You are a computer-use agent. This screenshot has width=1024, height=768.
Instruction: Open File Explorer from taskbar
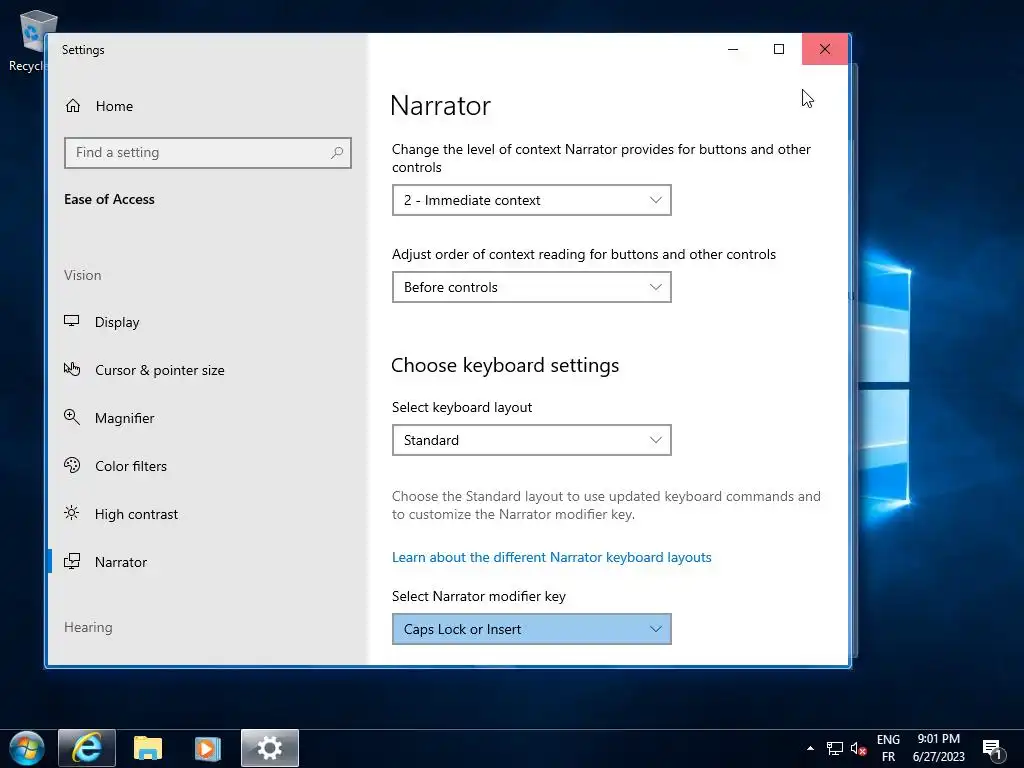point(148,748)
